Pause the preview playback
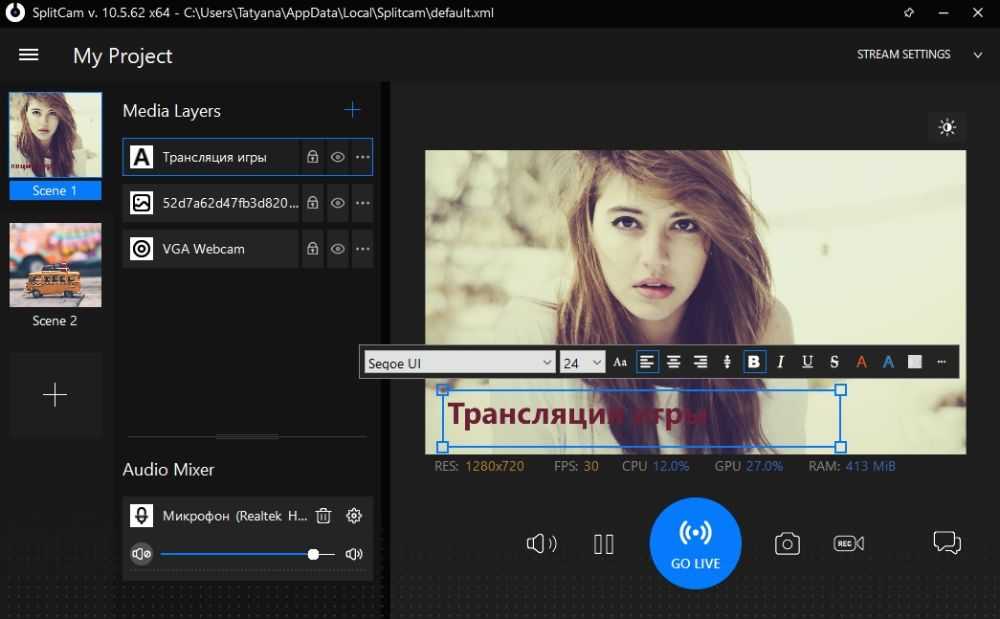1000x619 pixels. pyautogui.click(x=603, y=543)
